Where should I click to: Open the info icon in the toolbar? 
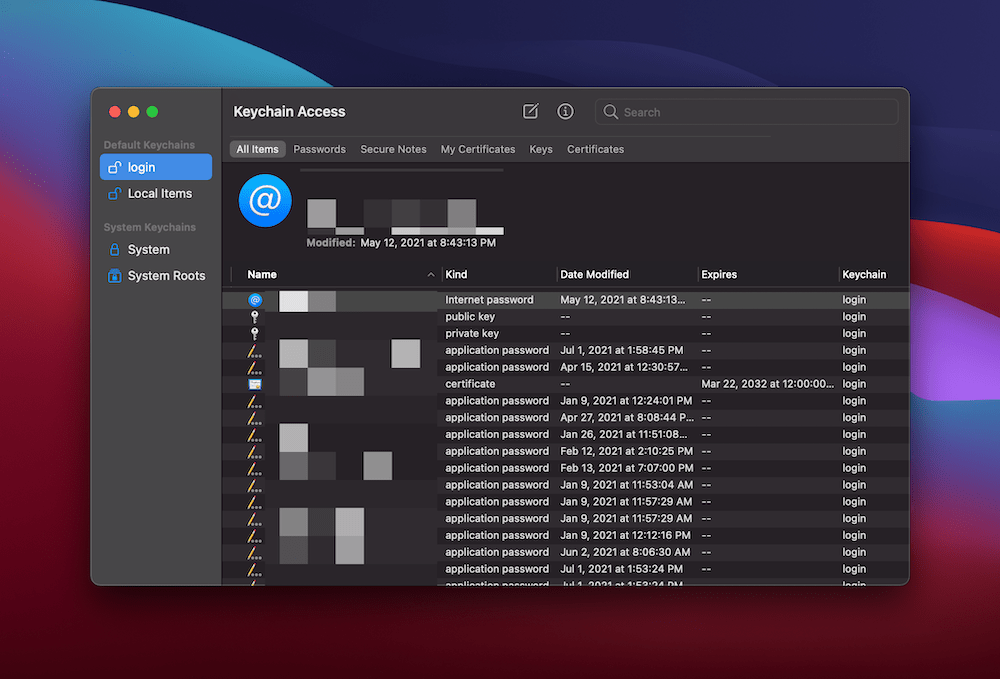565,111
